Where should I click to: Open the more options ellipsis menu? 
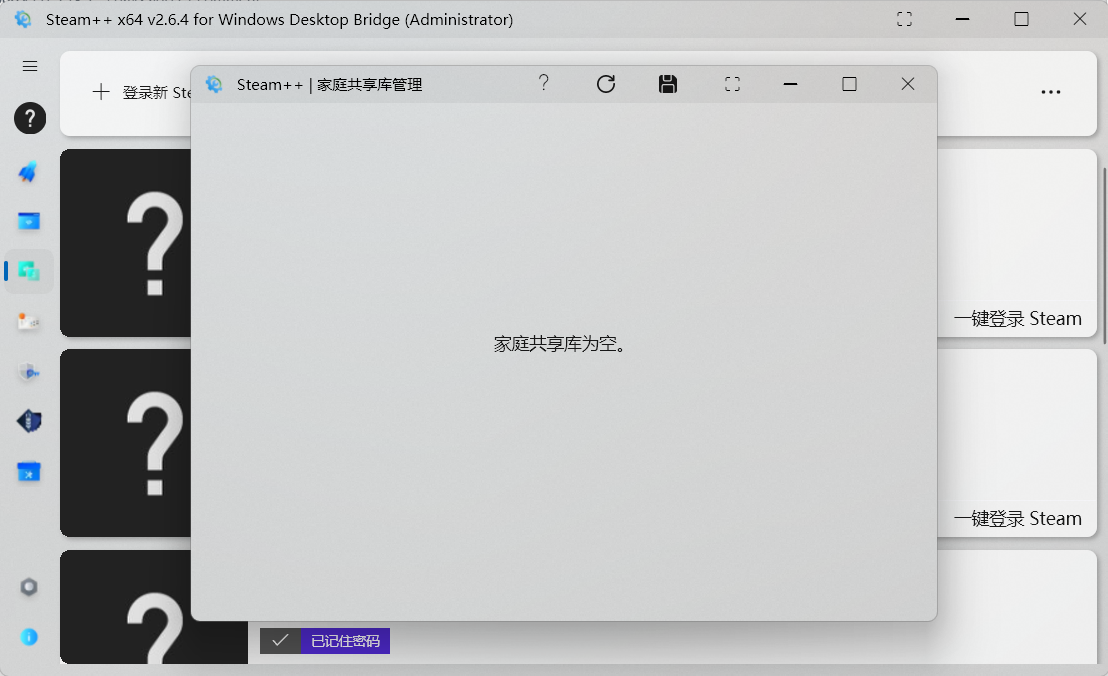coord(1051,91)
